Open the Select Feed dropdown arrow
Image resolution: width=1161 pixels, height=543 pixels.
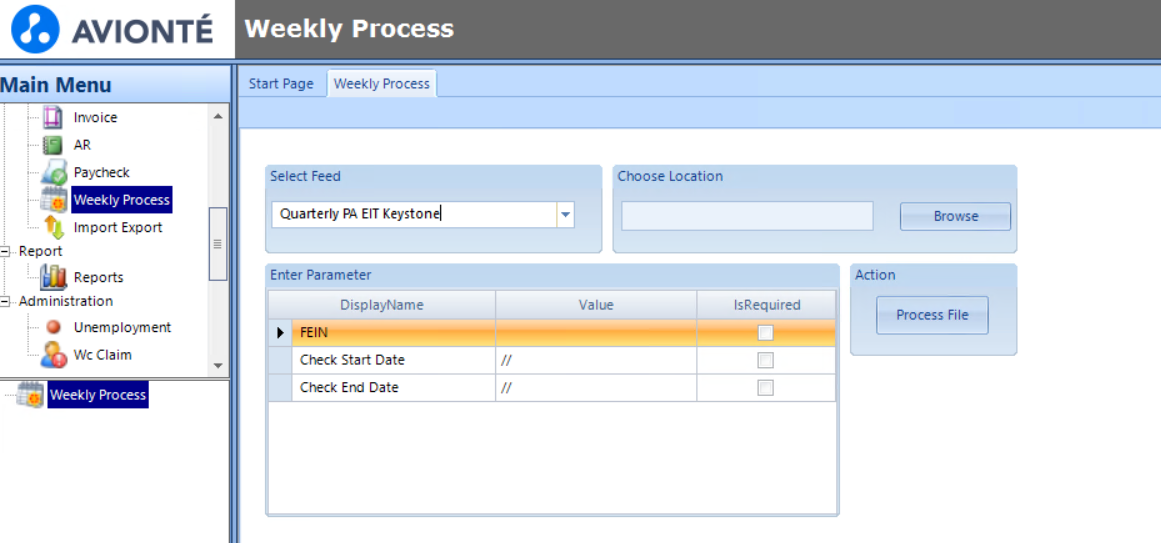565,214
